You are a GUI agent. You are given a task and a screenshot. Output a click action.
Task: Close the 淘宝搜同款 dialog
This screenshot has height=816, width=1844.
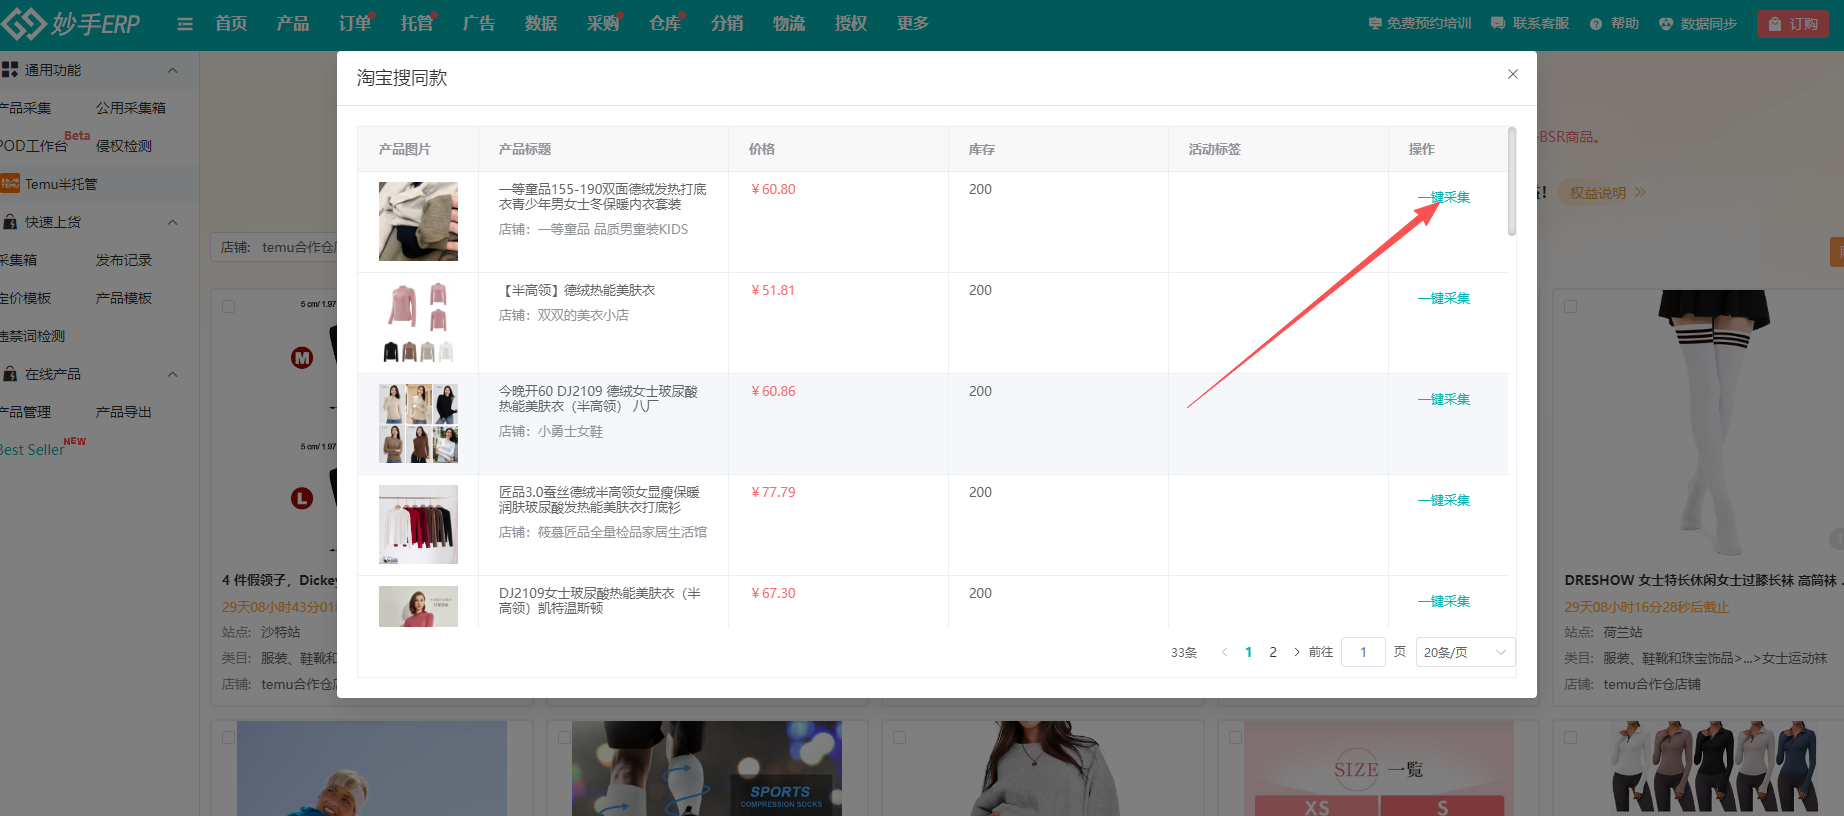(x=1512, y=74)
